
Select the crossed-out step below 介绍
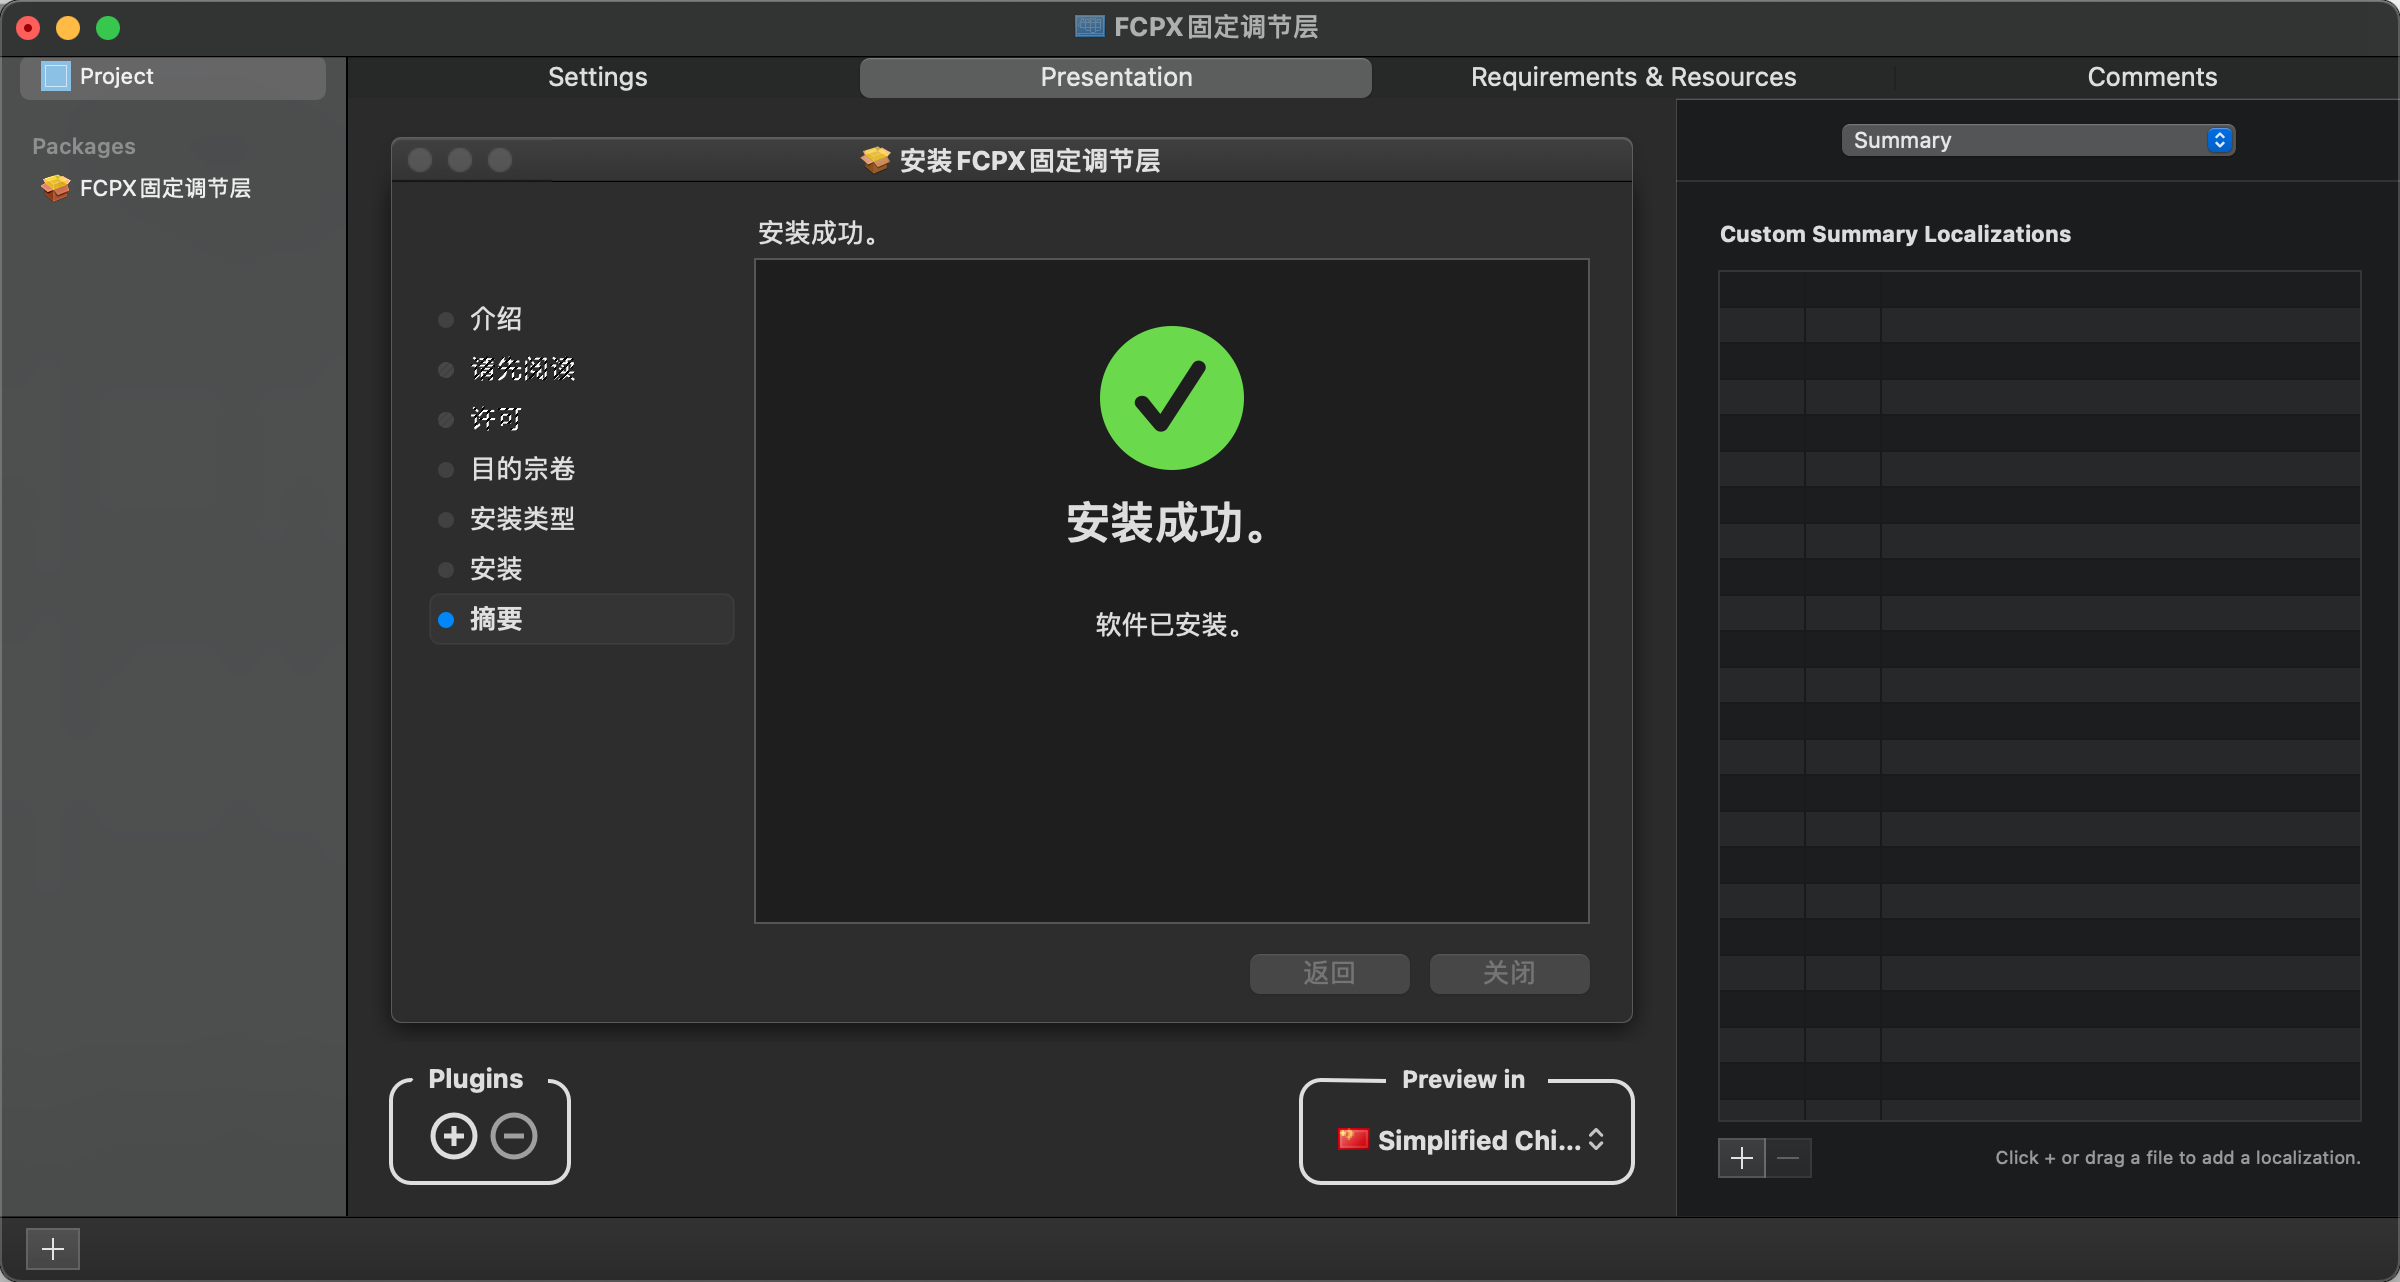[523, 369]
